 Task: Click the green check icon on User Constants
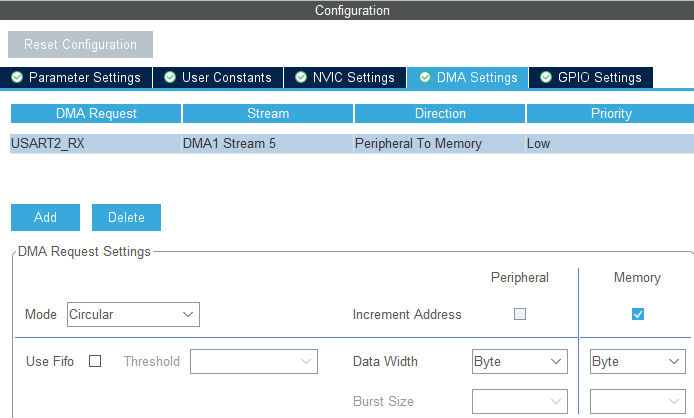[170, 77]
